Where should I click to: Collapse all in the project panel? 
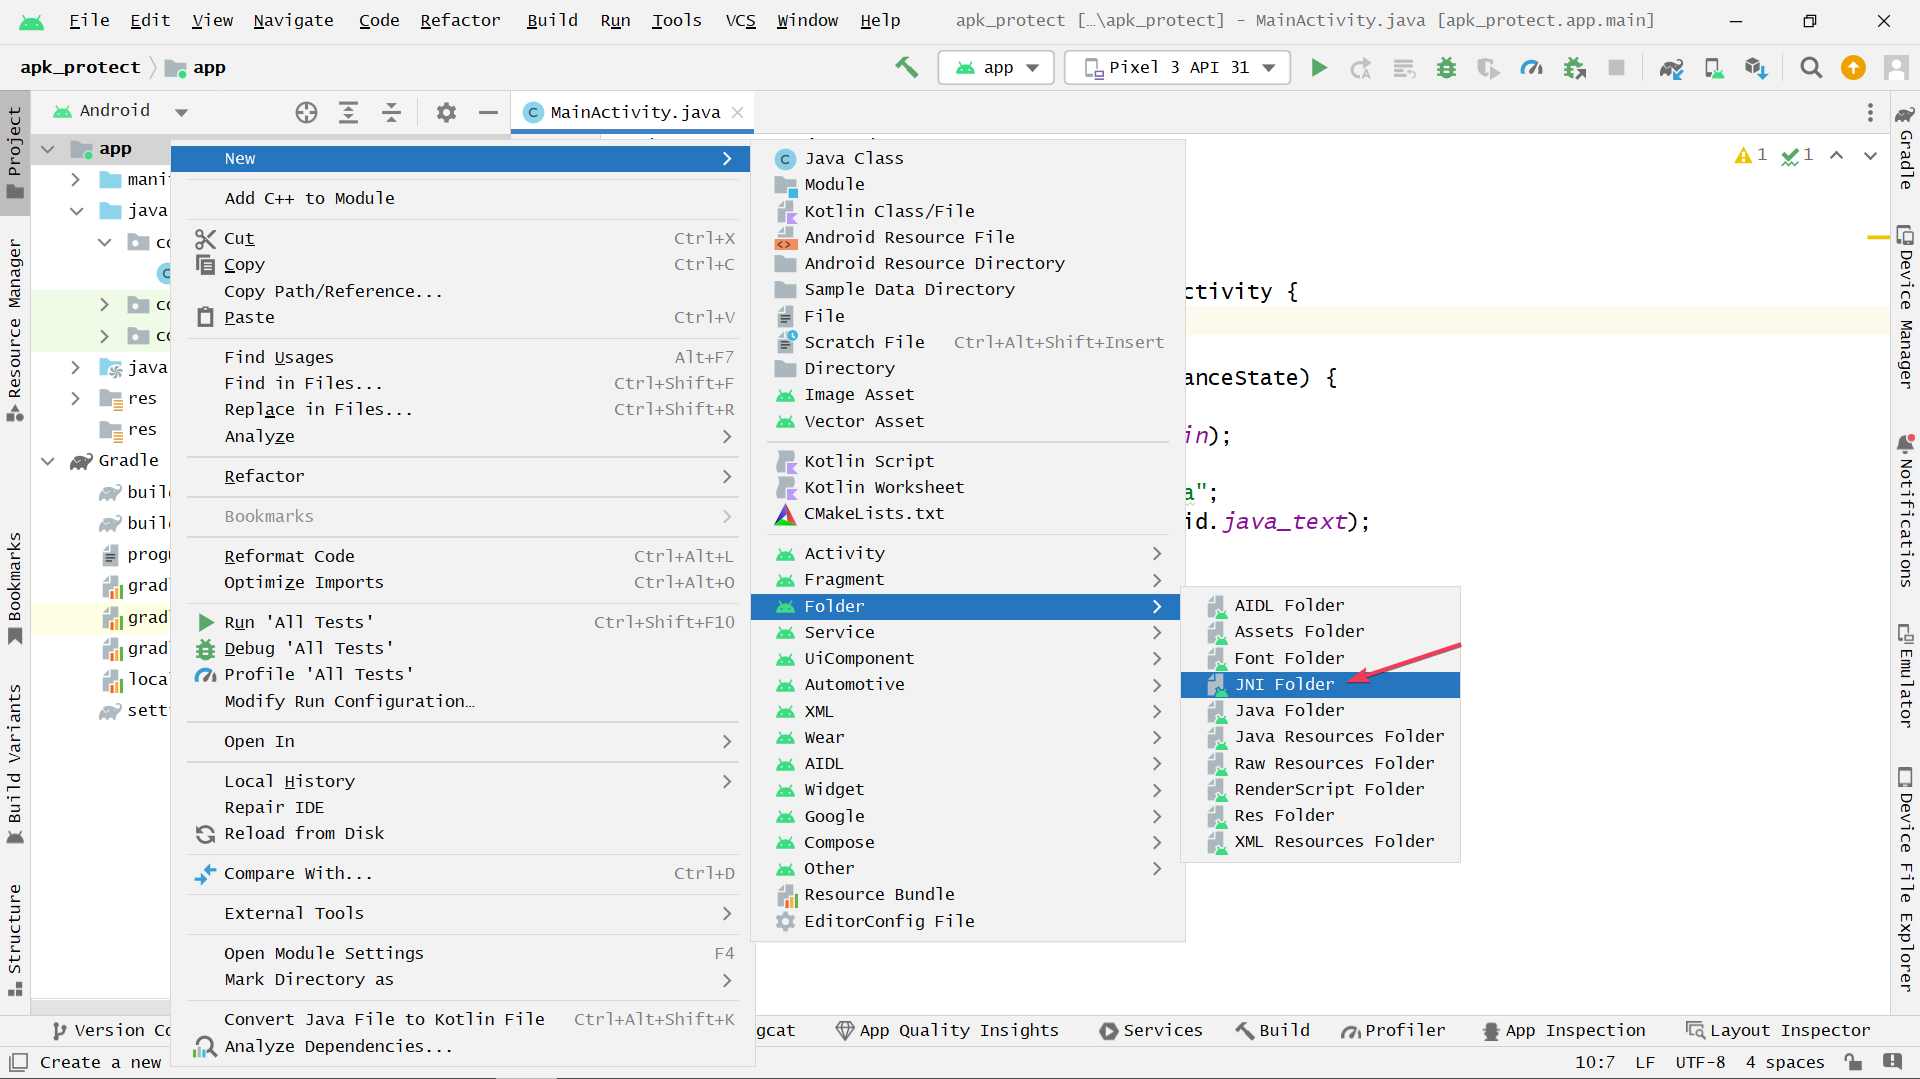coord(391,113)
